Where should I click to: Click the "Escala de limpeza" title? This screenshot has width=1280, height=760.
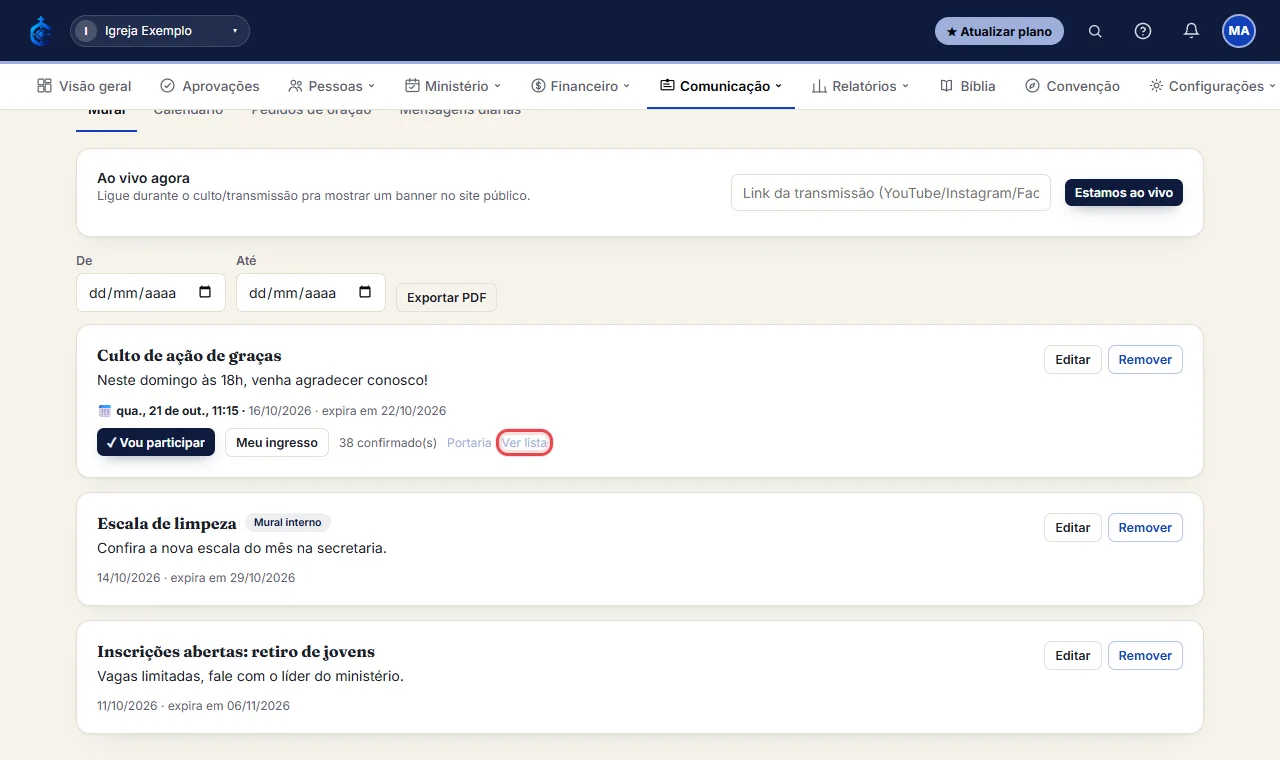coord(167,523)
